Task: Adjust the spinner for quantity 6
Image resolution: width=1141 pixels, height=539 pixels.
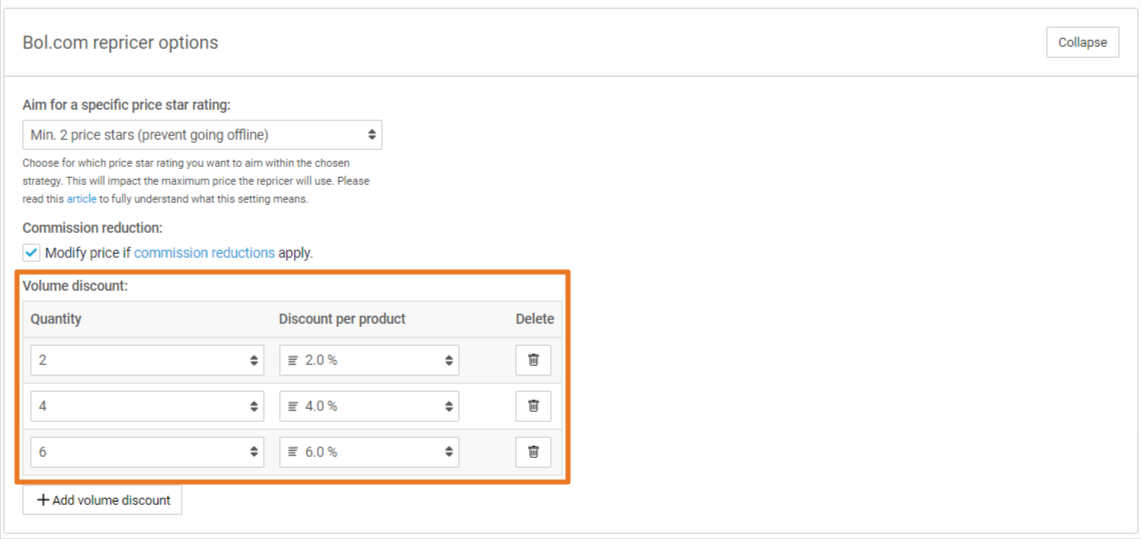Action: pos(254,452)
